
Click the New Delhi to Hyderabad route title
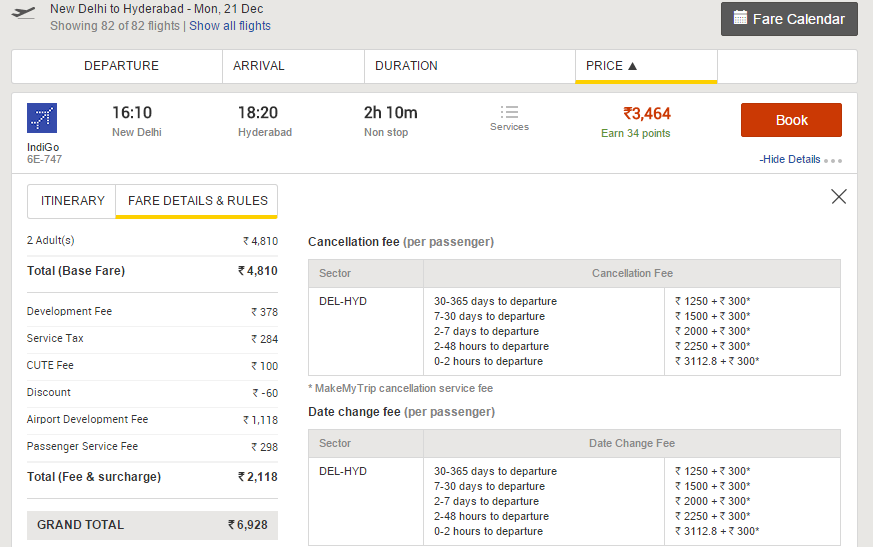tap(156, 9)
